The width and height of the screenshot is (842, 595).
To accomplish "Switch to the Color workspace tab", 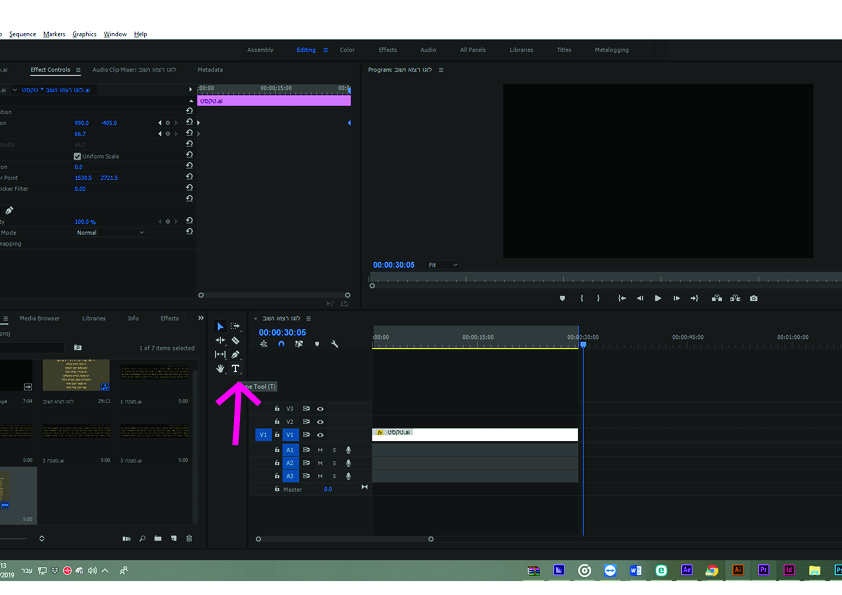I will pyautogui.click(x=347, y=50).
